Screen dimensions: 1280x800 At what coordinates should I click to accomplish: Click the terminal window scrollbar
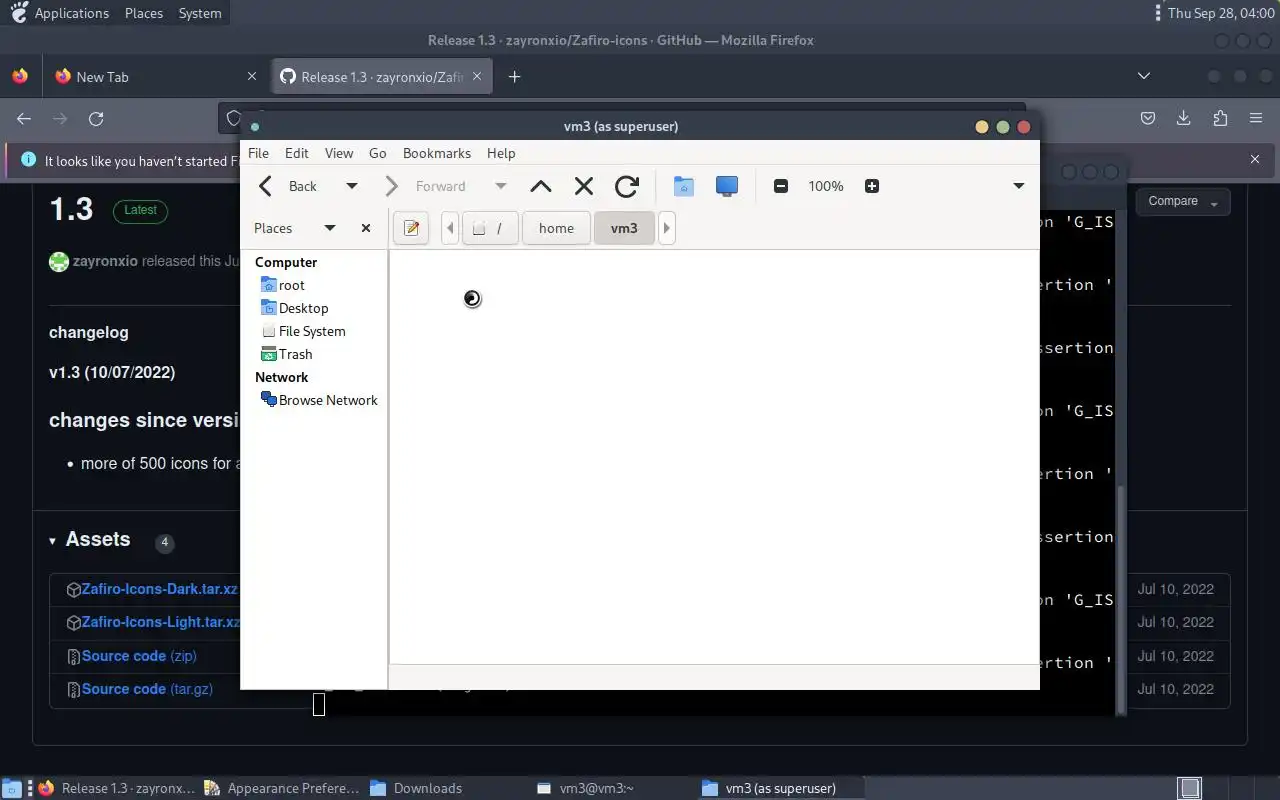(x=1120, y=598)
